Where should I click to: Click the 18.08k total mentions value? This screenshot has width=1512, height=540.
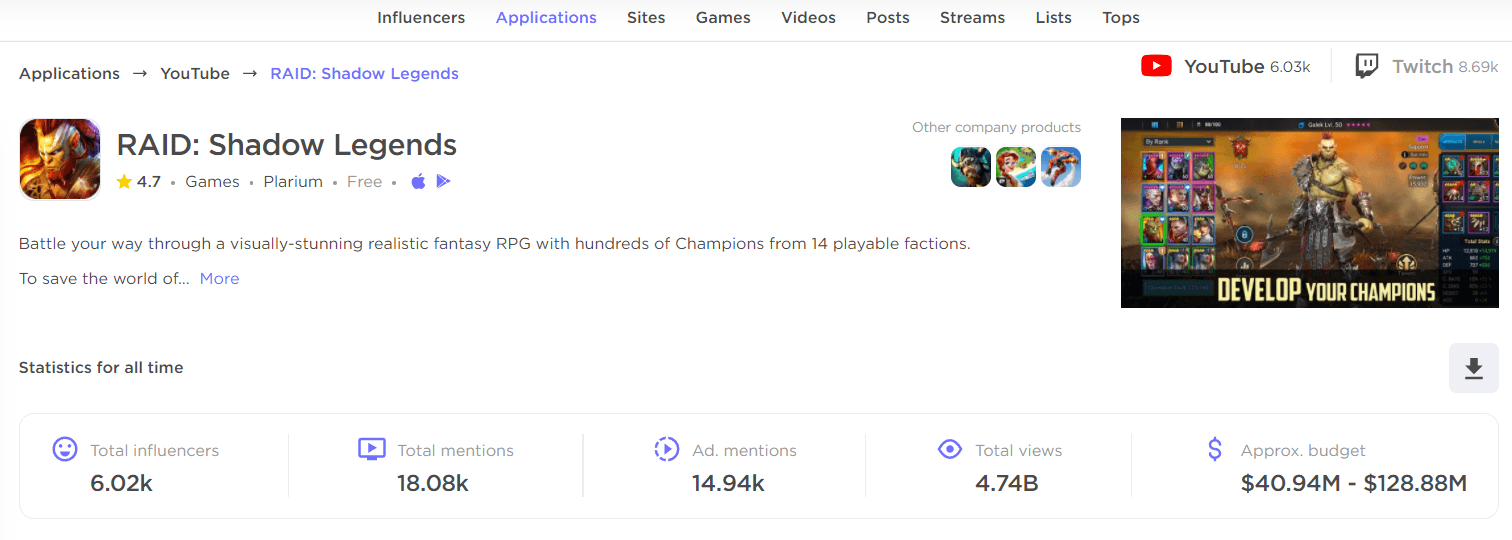coord(433,484)
